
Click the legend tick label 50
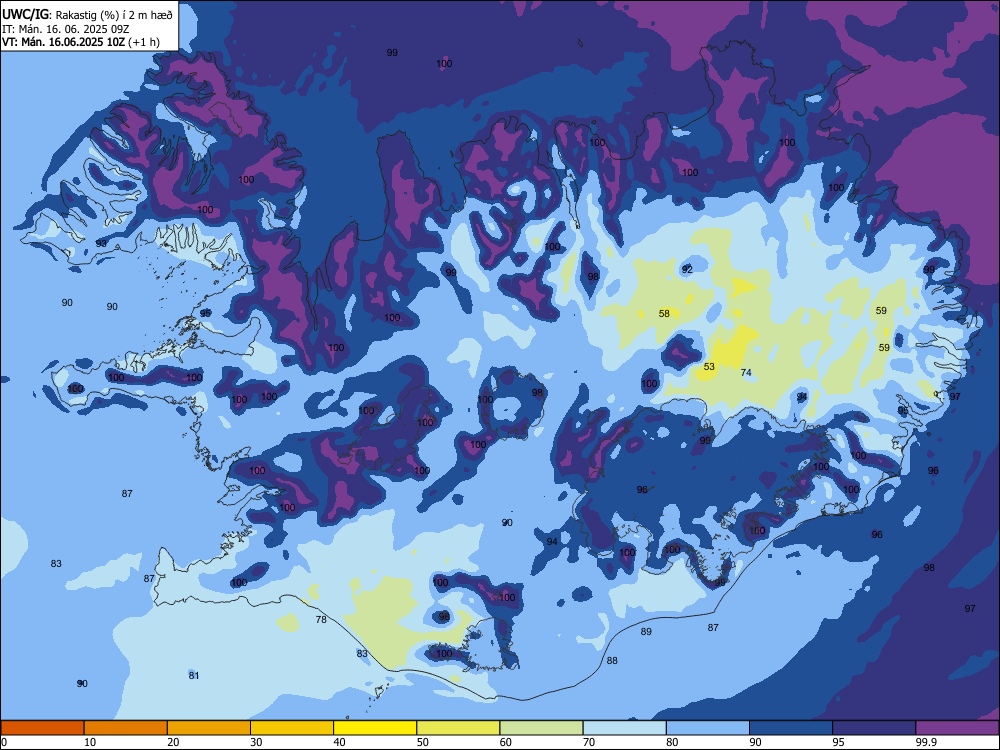tap(422, 742)
